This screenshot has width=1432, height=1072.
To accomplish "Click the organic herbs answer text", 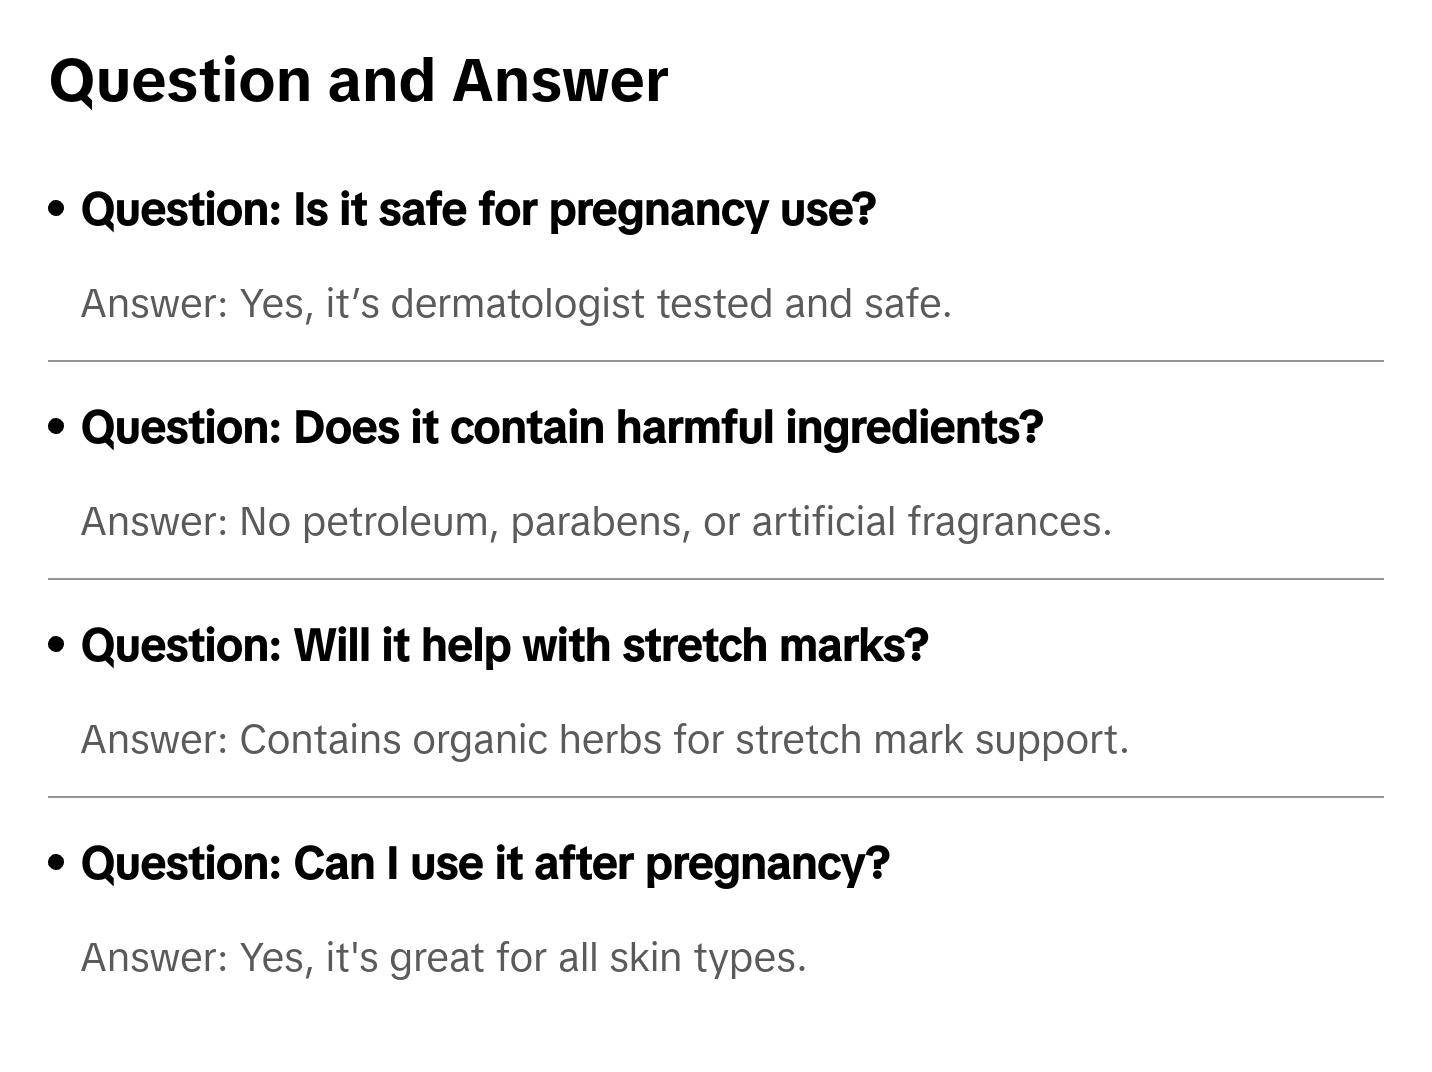I will [x=604, y=740].
